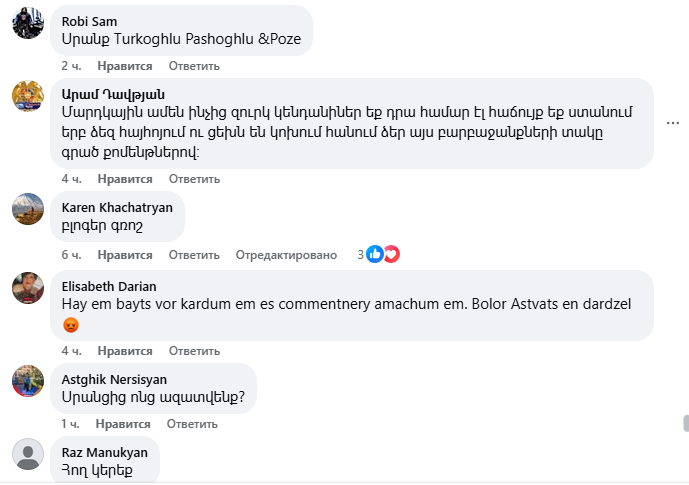View edit history via Отредактировано
This screenshot has width=689, height=485.
point(286,255)
